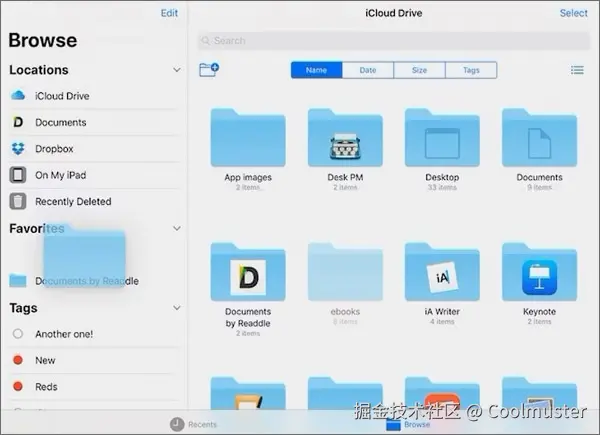Open the iA Writer folder

(442, 272)
